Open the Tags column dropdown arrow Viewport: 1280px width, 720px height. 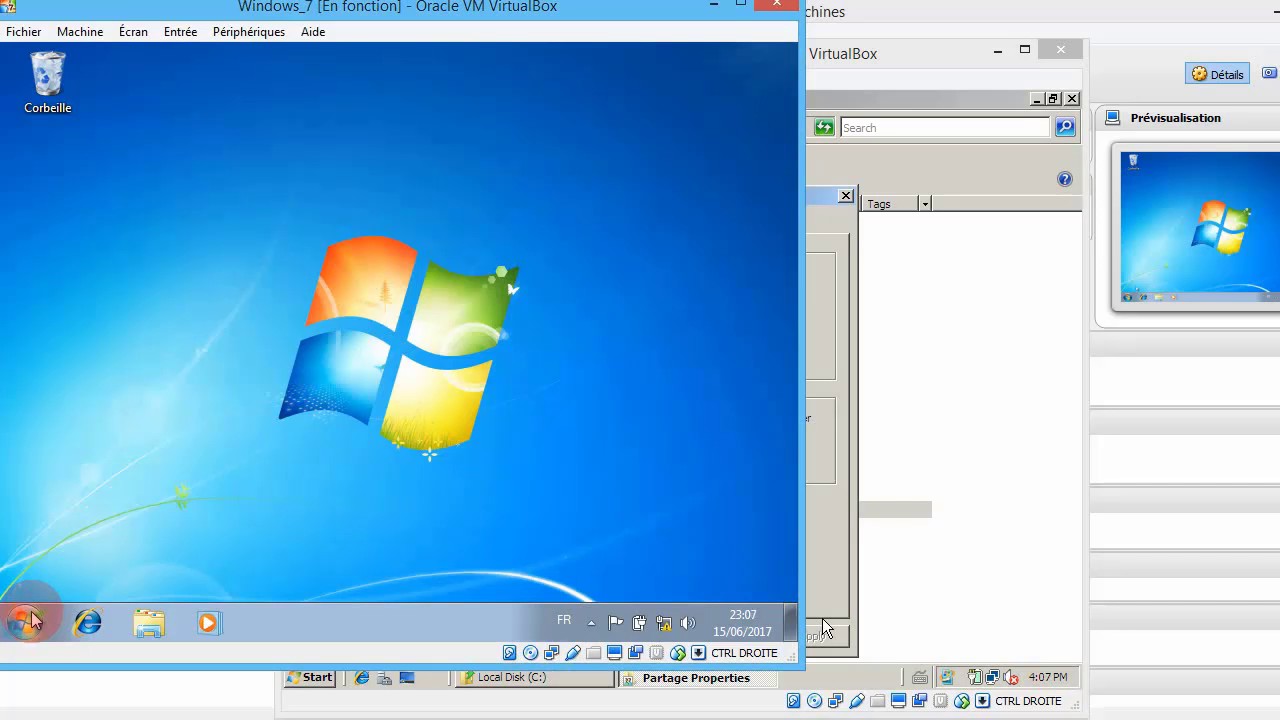(925, 204)
